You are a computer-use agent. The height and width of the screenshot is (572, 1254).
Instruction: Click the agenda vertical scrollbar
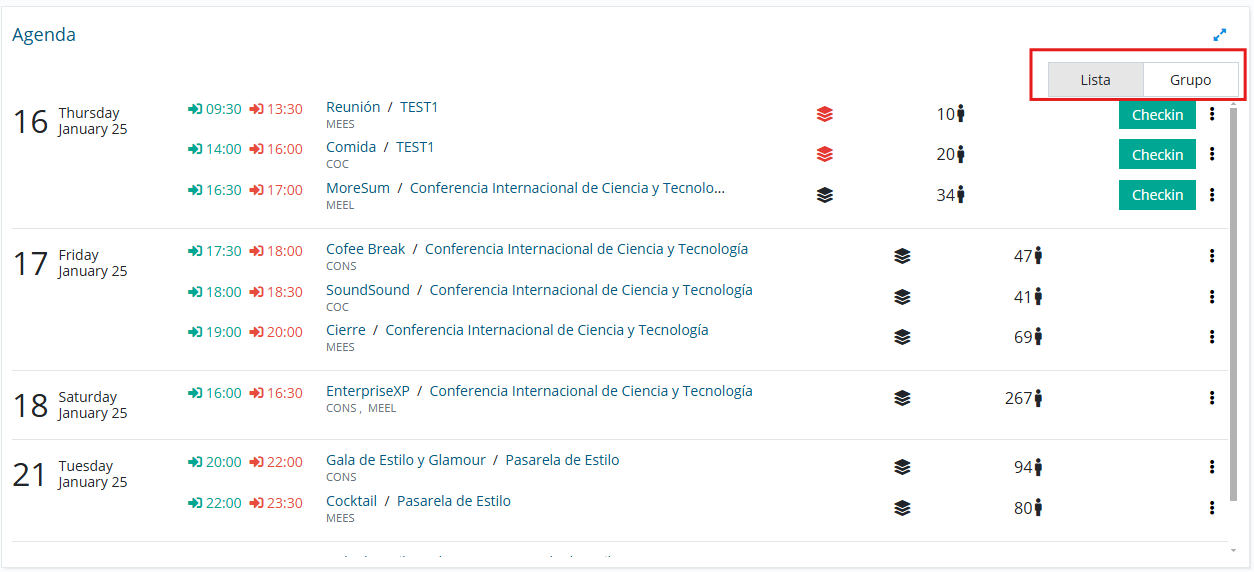(x=1232, y=300)
